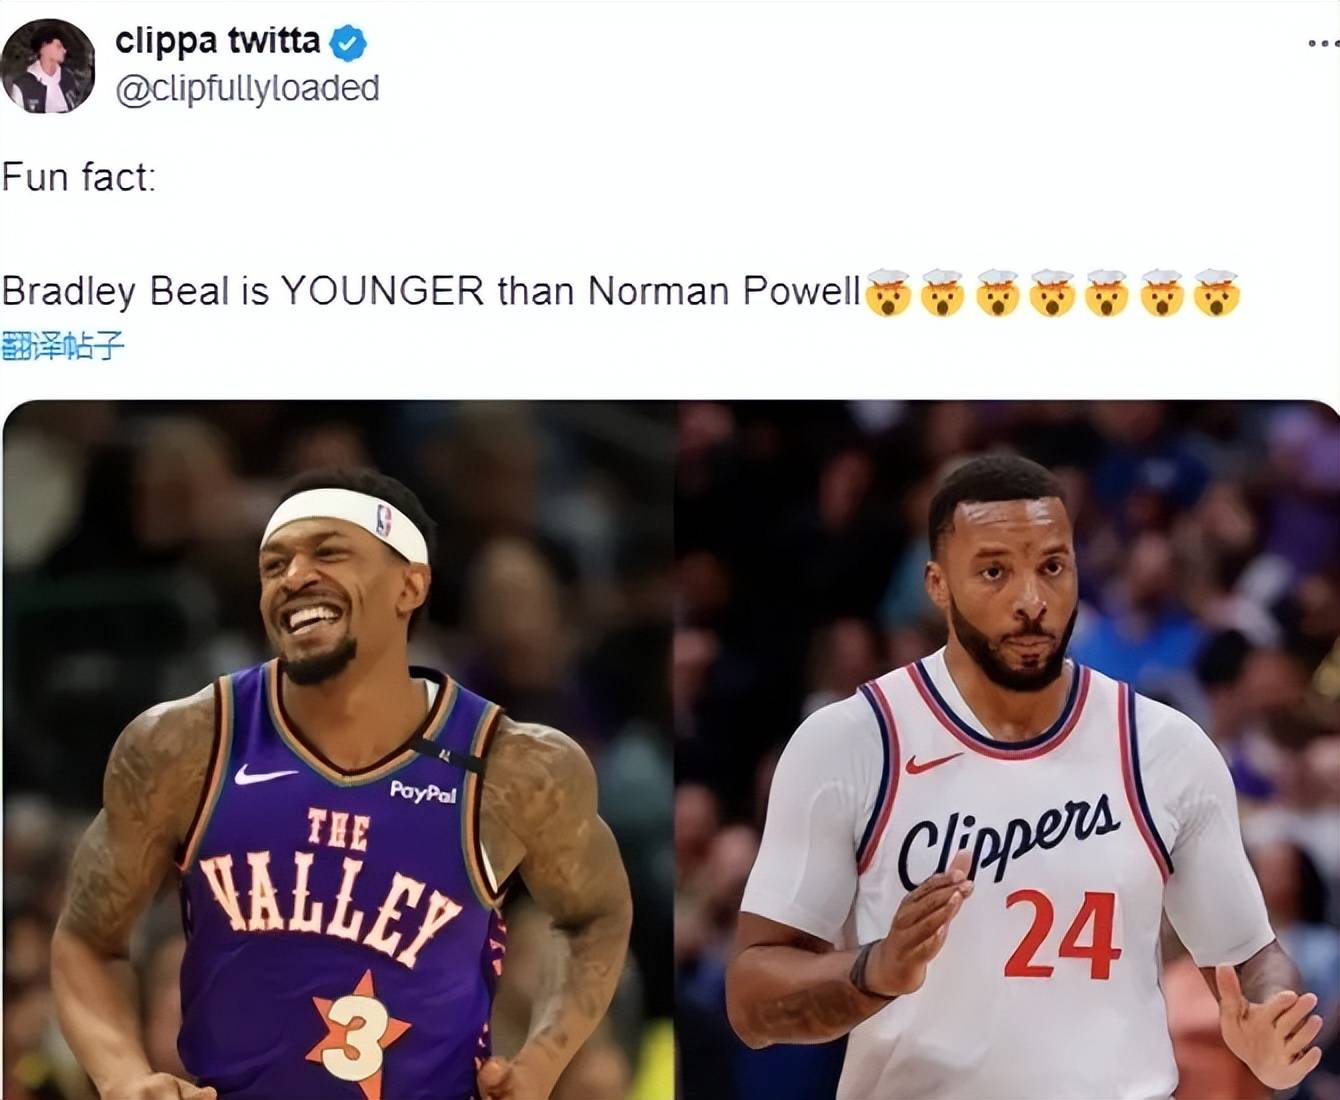Click the first exploding head emoji
Screen dimensions: 1340x1100
(x=887, y=292)
